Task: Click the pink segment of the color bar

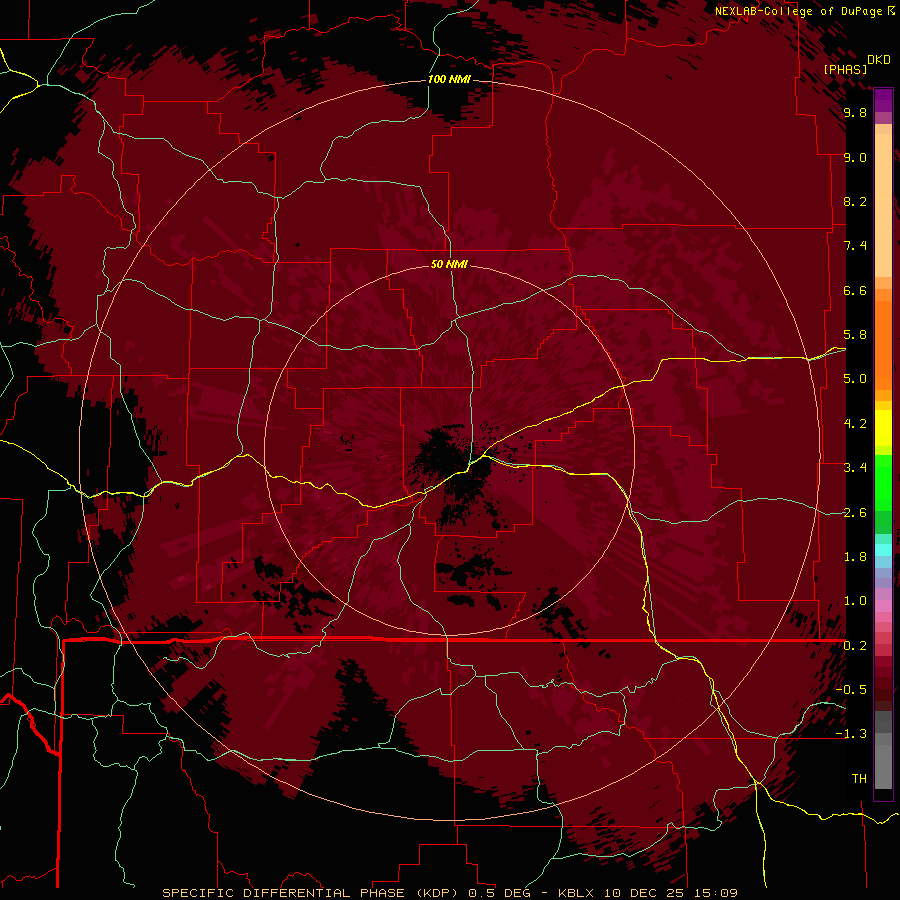Action: (x=883, y=606)
